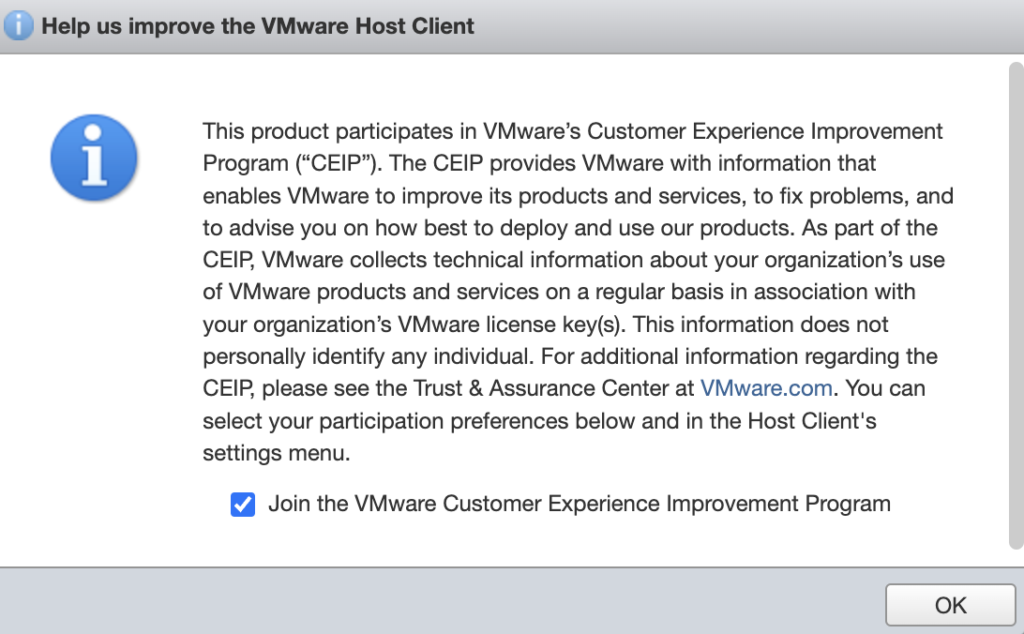Click the small info icon in title bar

(x=19, y=26)
